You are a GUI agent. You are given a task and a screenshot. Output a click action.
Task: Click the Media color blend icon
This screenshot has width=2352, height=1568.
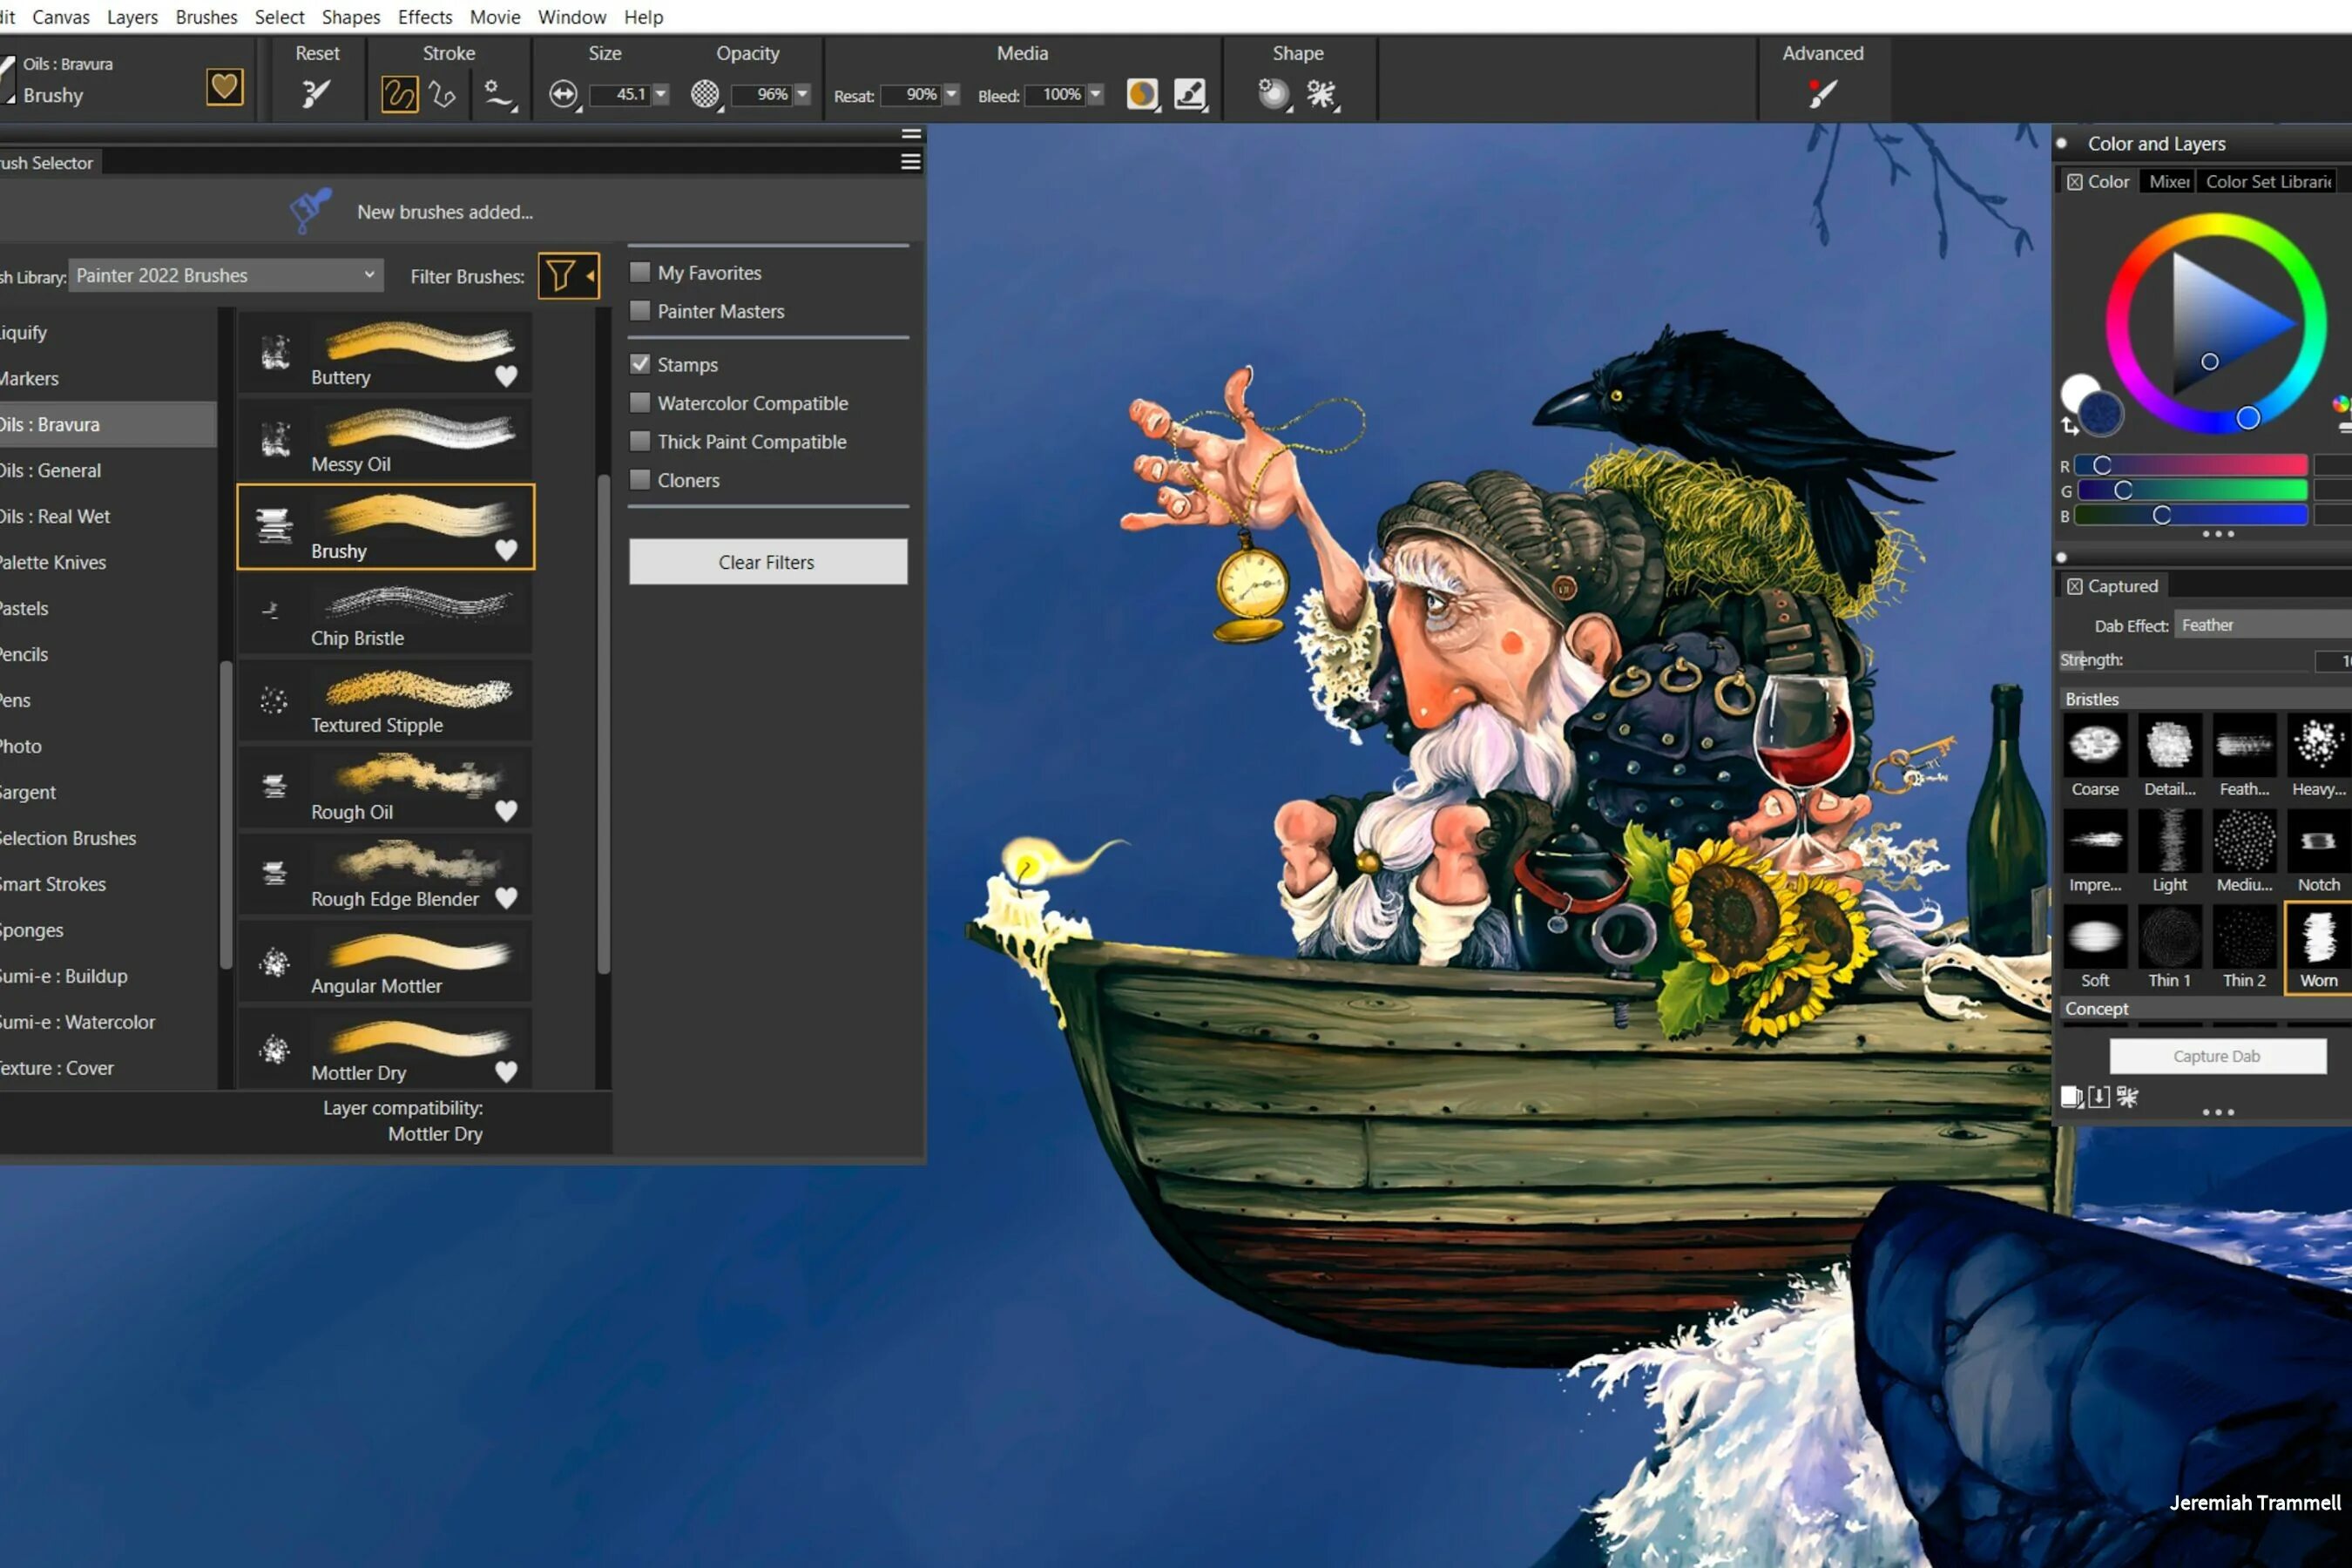coord(1141,92)
